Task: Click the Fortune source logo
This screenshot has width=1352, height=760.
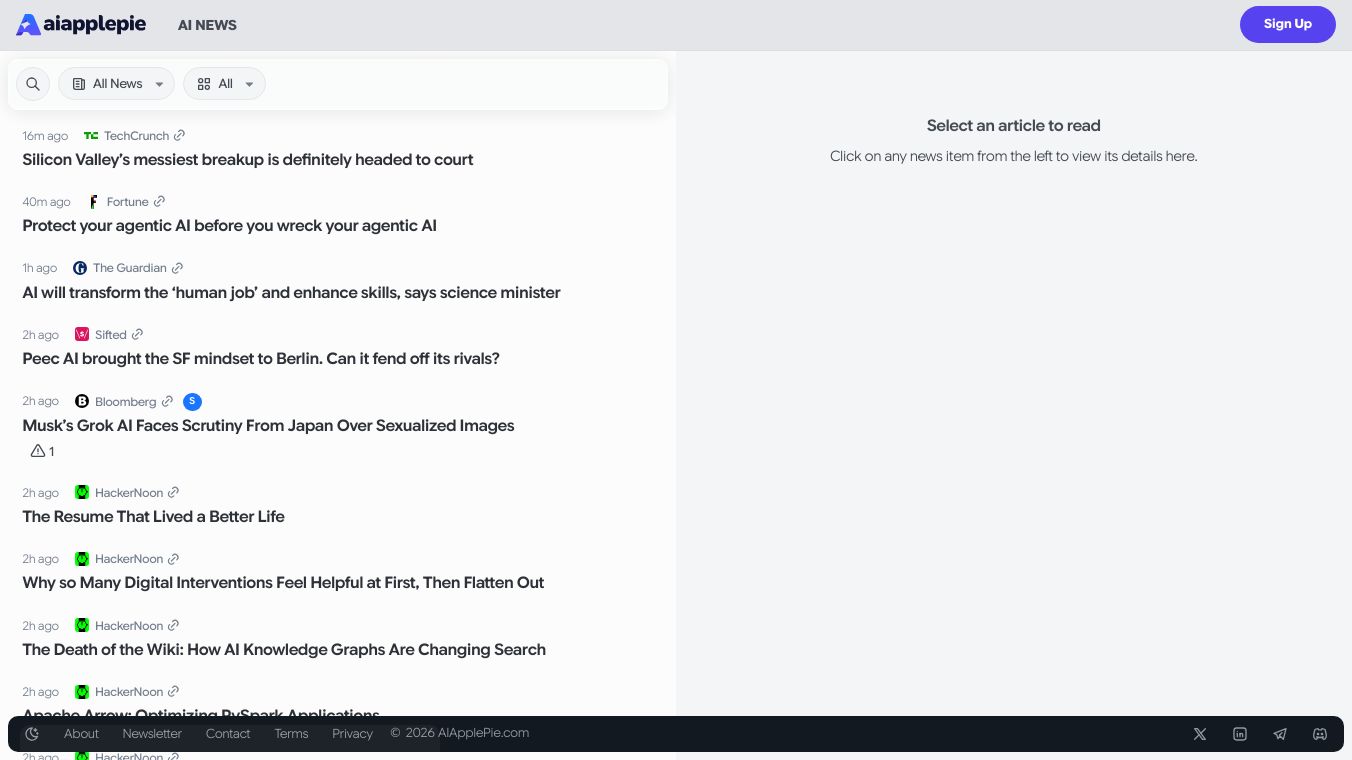Action: (93, 202)
